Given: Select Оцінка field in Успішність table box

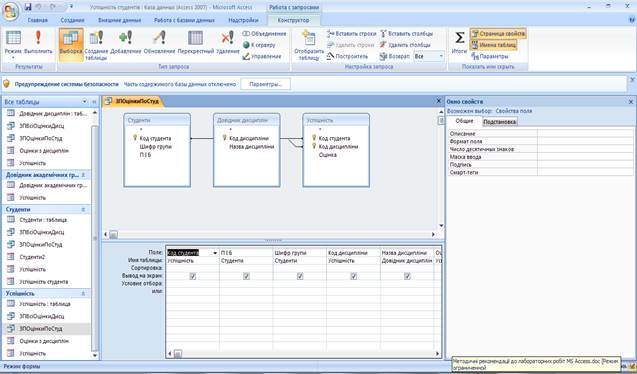Looking at the screenshot, I should tap(327, 155).
